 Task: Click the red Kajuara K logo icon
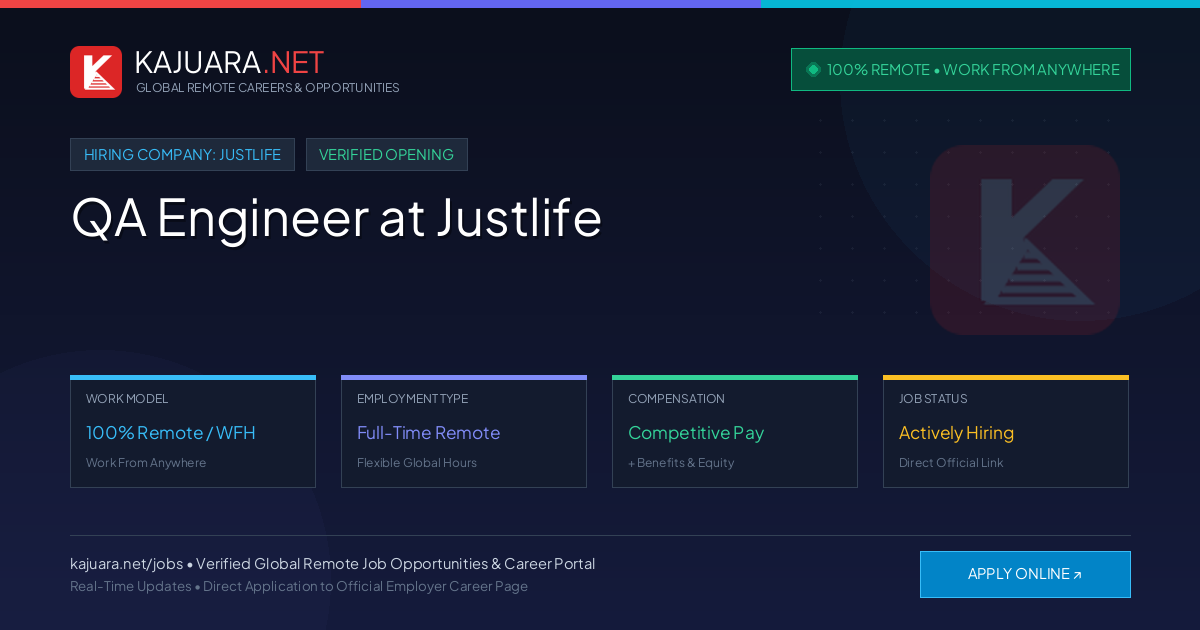[96, 72]
